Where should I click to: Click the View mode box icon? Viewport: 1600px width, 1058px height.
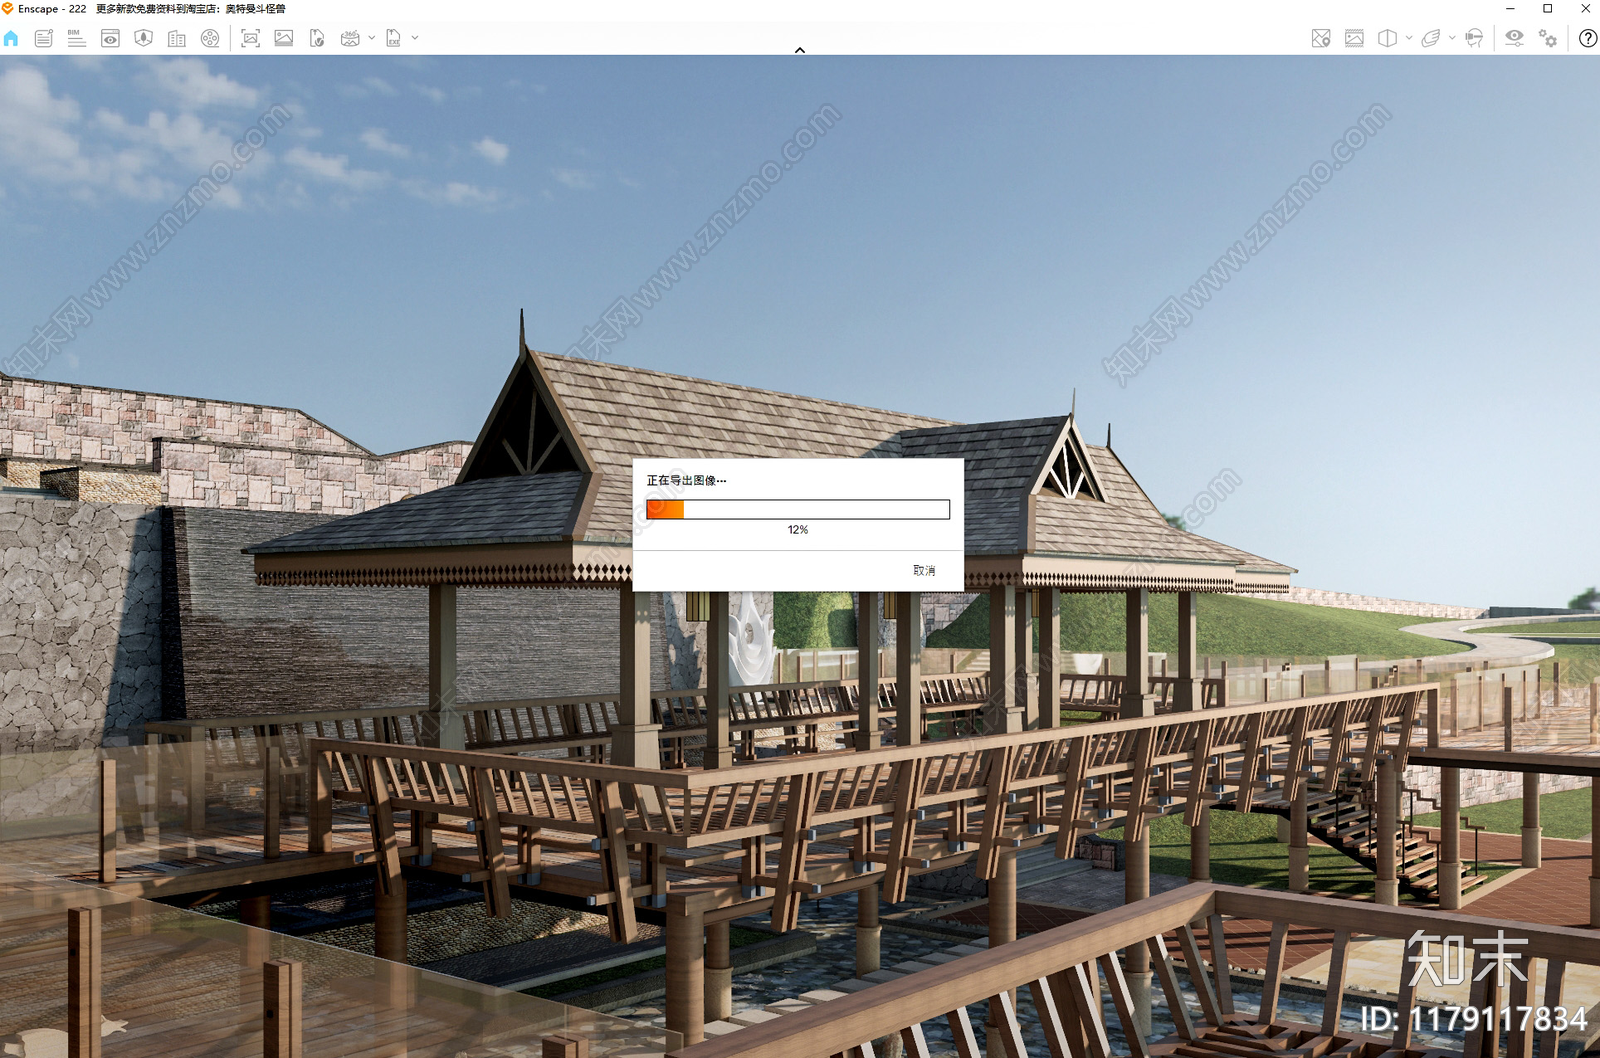click(1387, 38)
